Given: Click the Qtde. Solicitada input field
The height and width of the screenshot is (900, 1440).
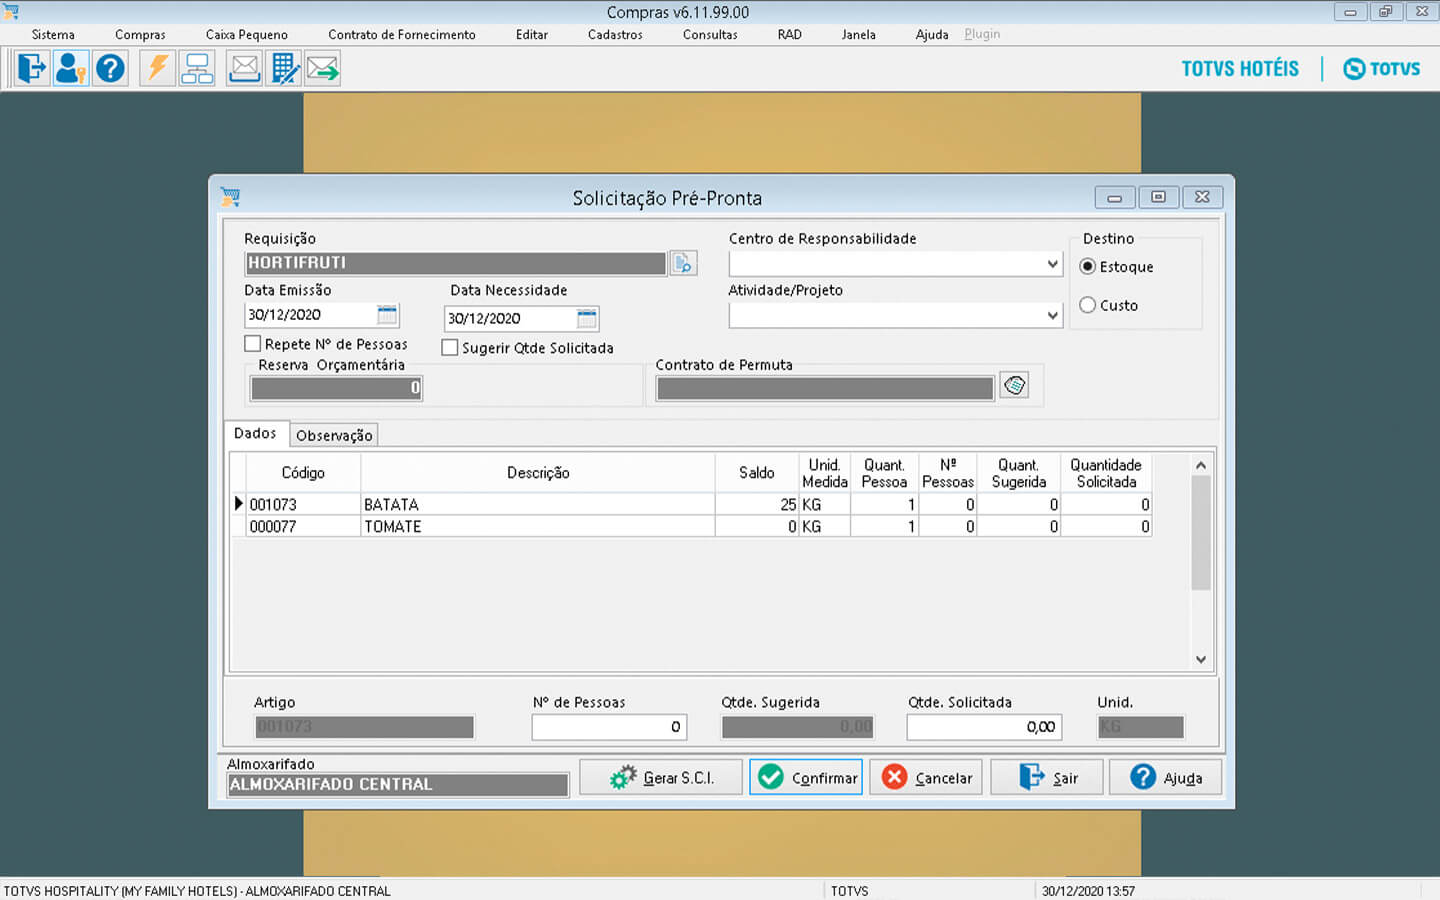Looking at the screenshot, I should [x=983, y=727].
